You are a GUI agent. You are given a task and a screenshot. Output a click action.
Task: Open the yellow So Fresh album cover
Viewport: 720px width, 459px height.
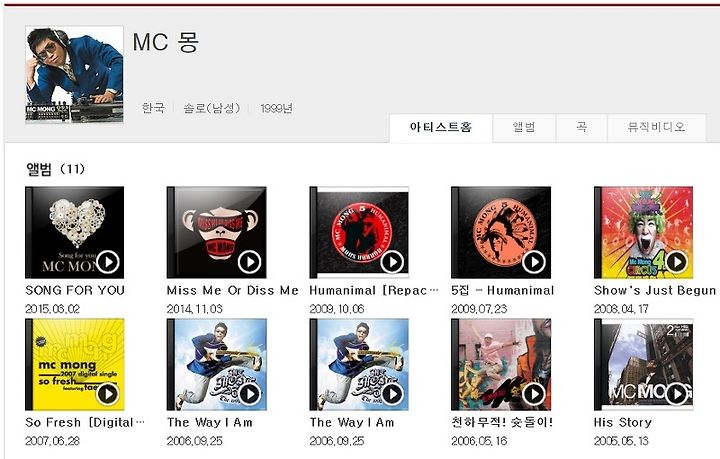coord(74,364)
